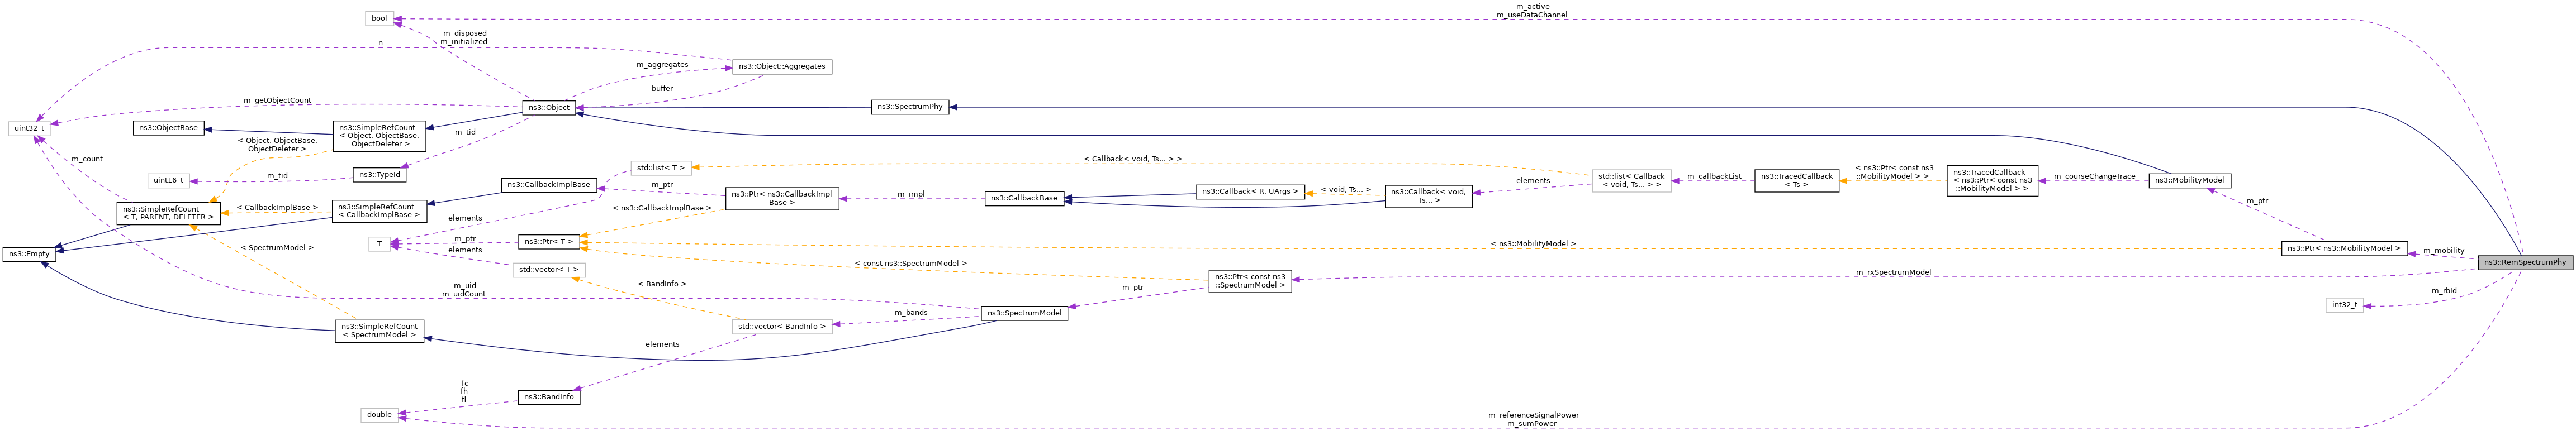Screen dimensions: 2576x431
Task: Select ns3::Ptr< const ns3::SpectrumModel > node
Action: coord(1249,281)
